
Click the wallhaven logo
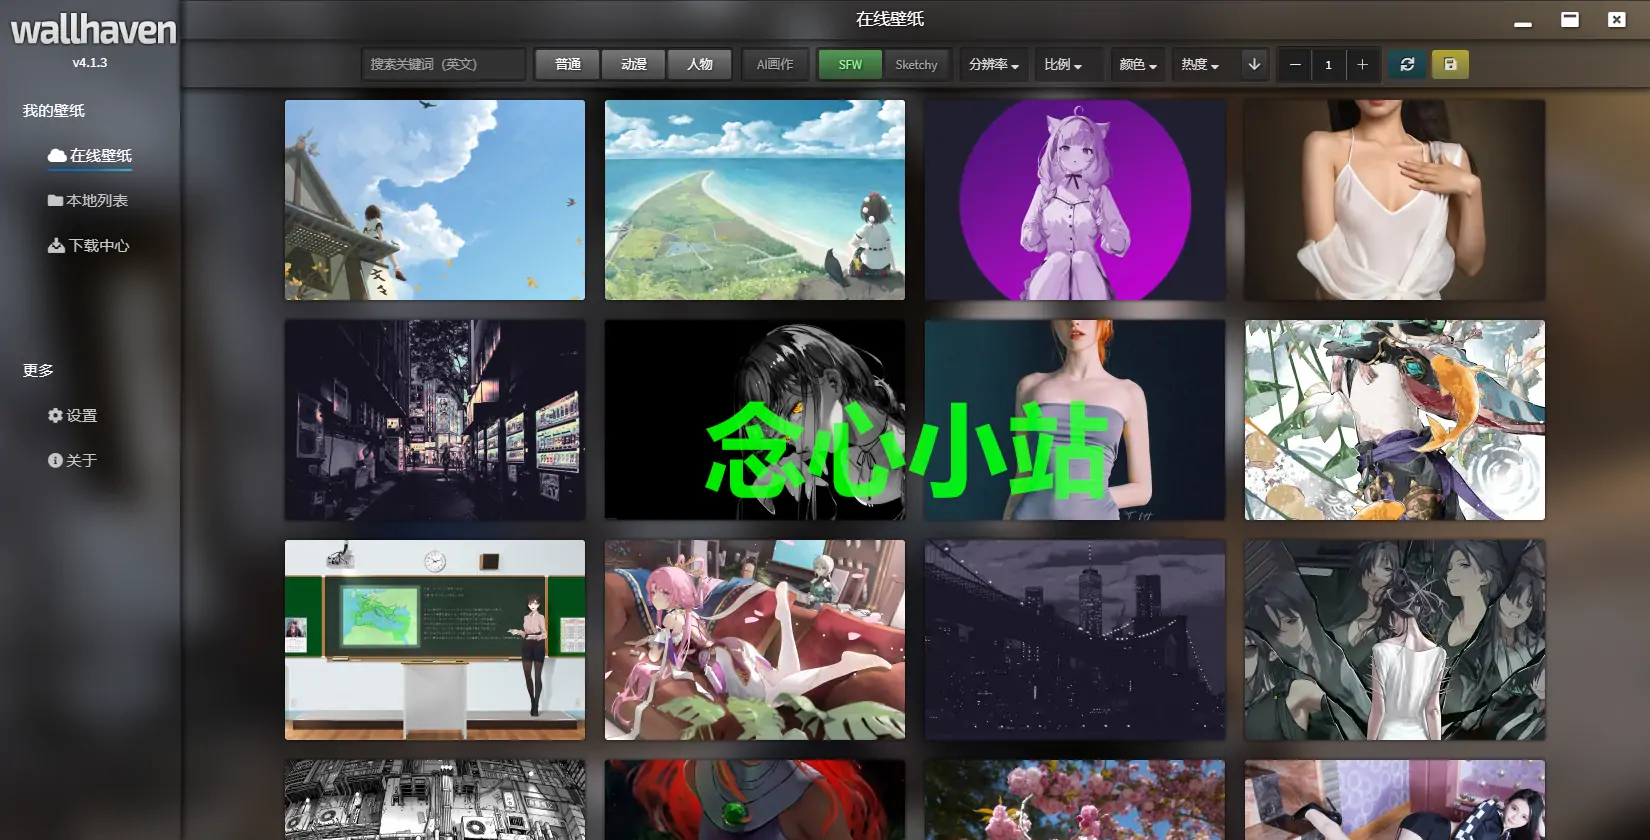click(93, 30)
